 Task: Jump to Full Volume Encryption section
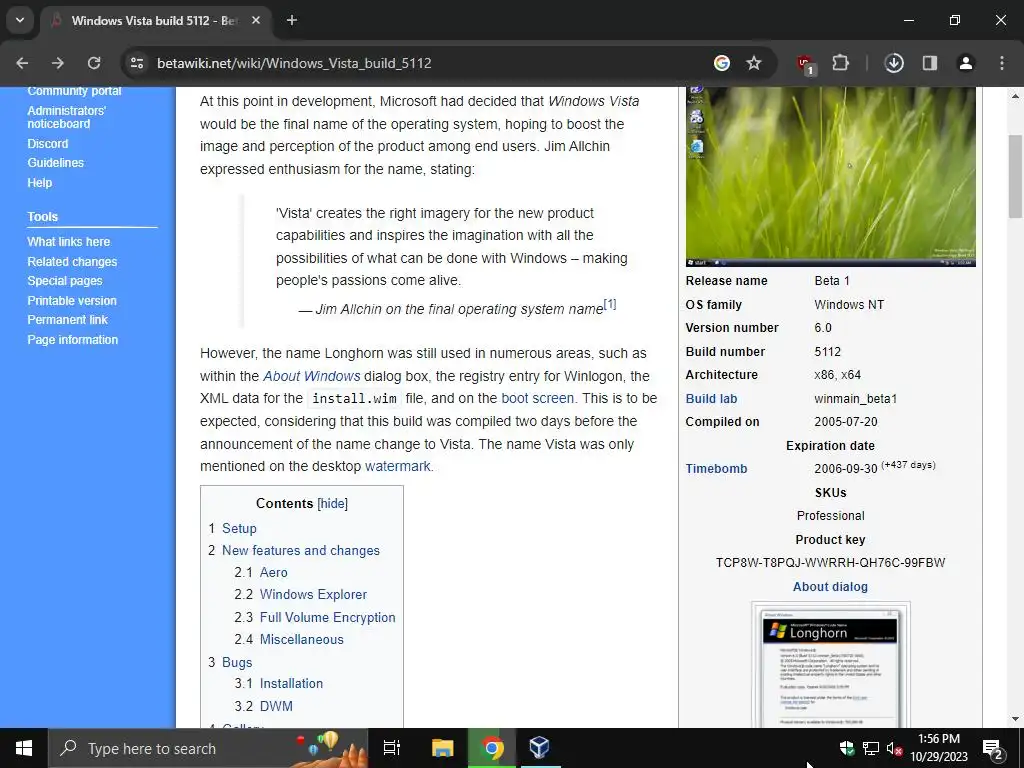tap(328, 617)
